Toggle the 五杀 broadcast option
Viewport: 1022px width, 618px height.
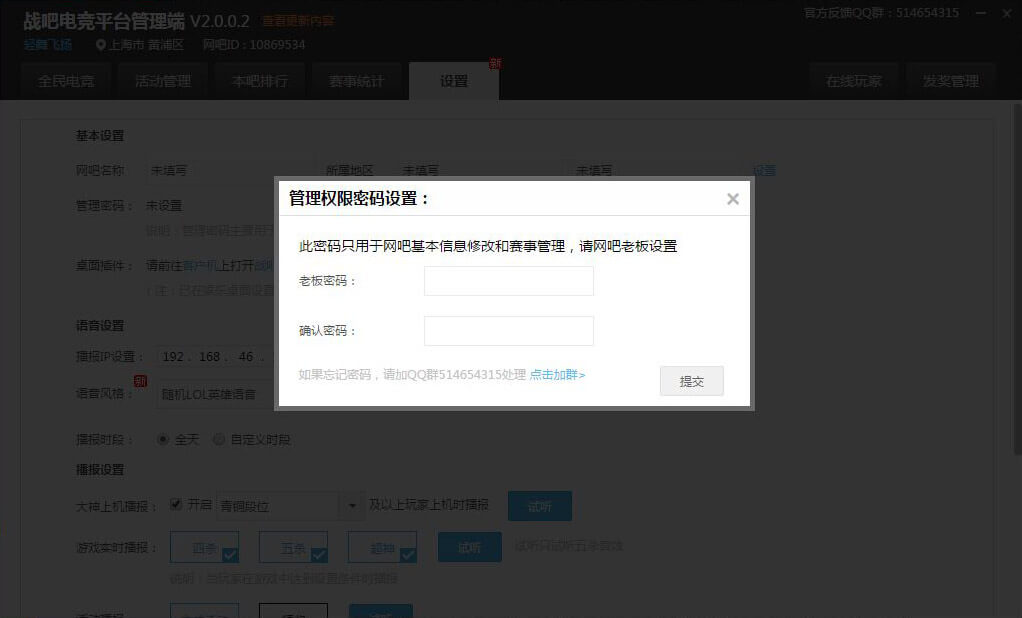tap(293, 547)
